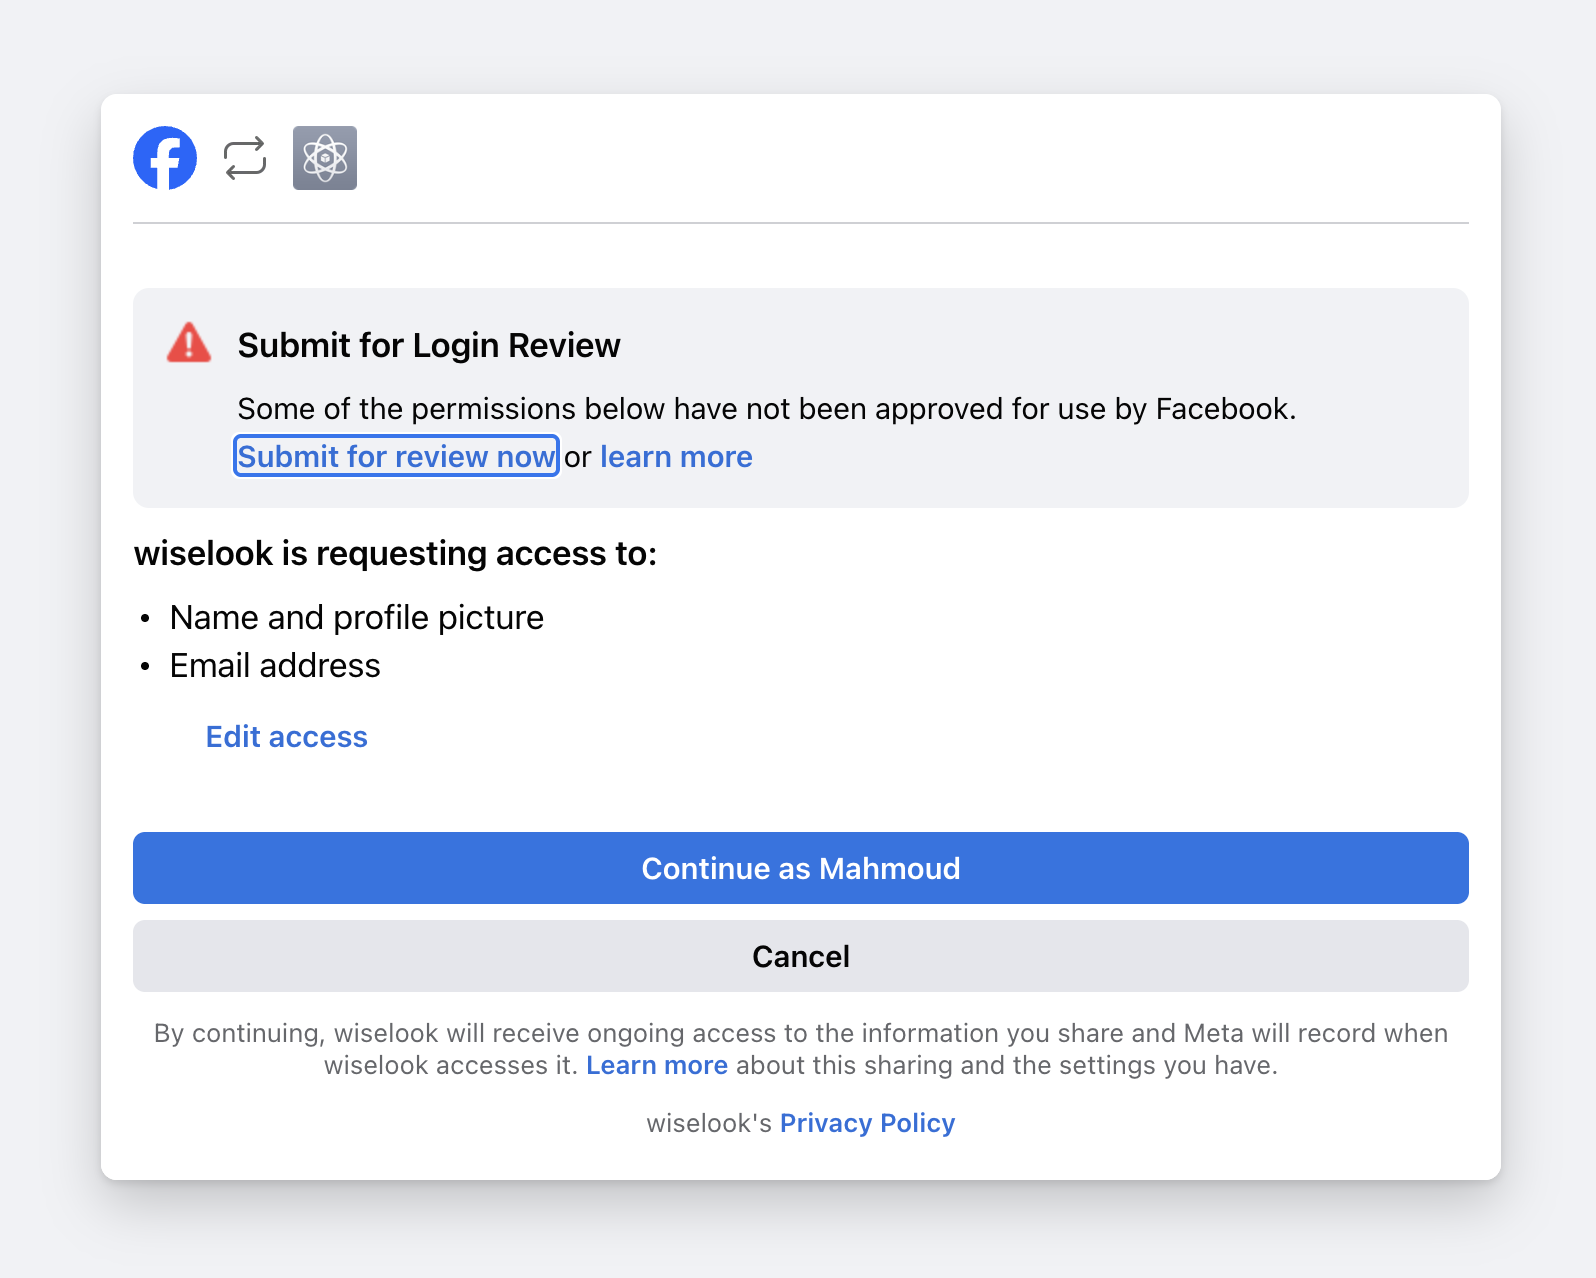The image size is (1596, 1278).
Task: Click the red warning triangle icon
Action: tap(189, 342)
